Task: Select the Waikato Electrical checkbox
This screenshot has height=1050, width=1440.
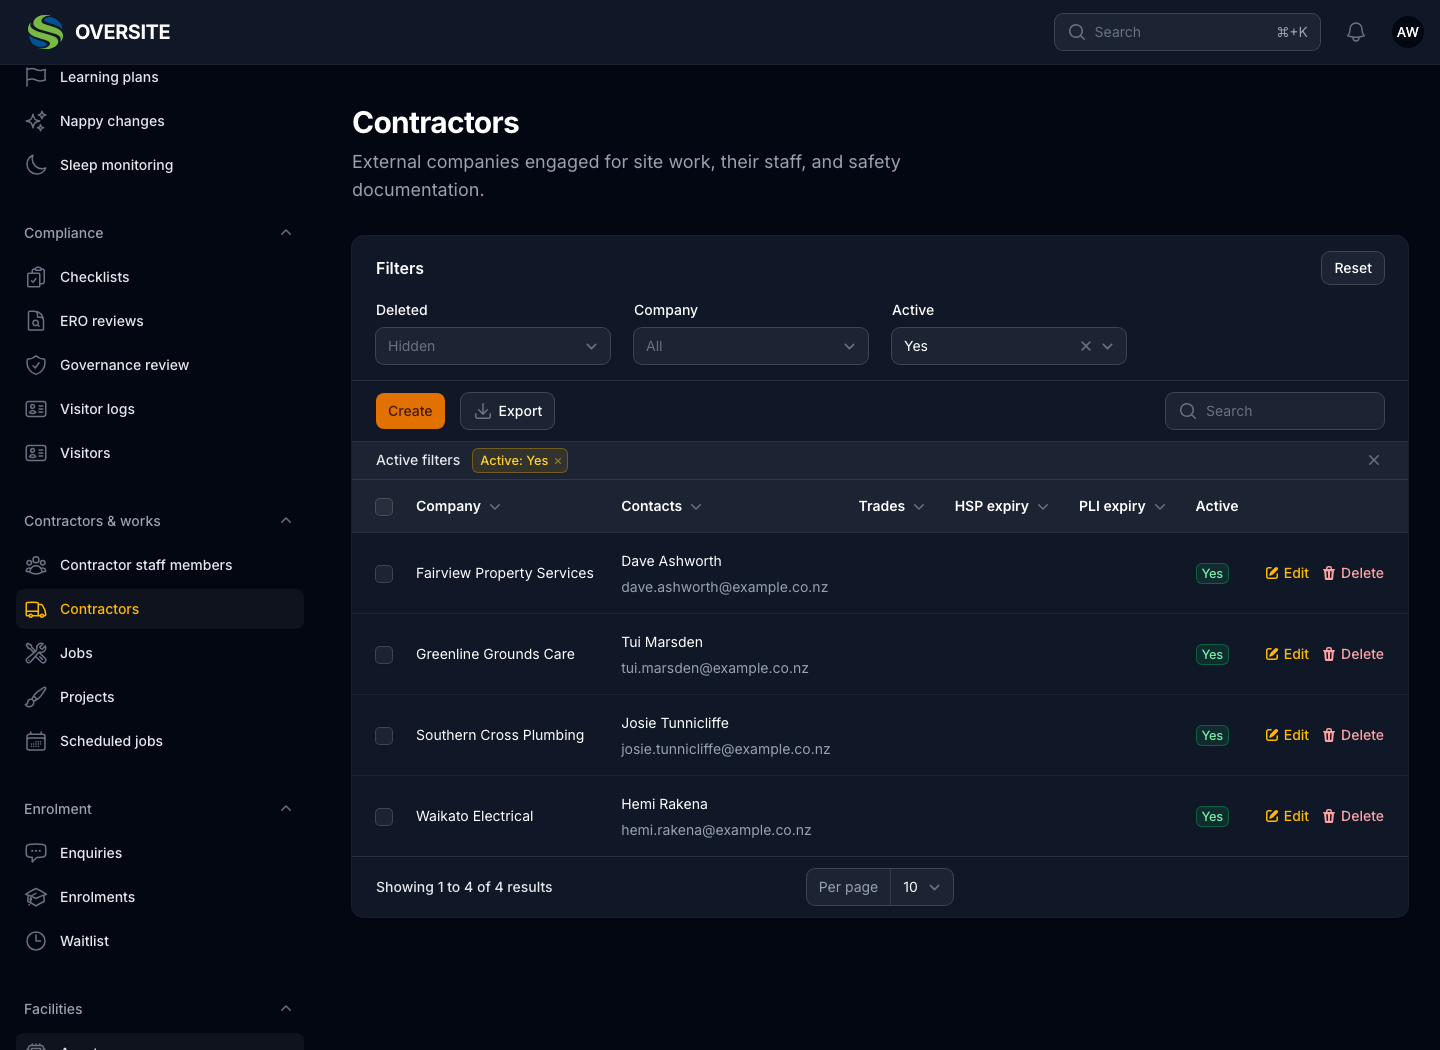Action: click(384, 817)
